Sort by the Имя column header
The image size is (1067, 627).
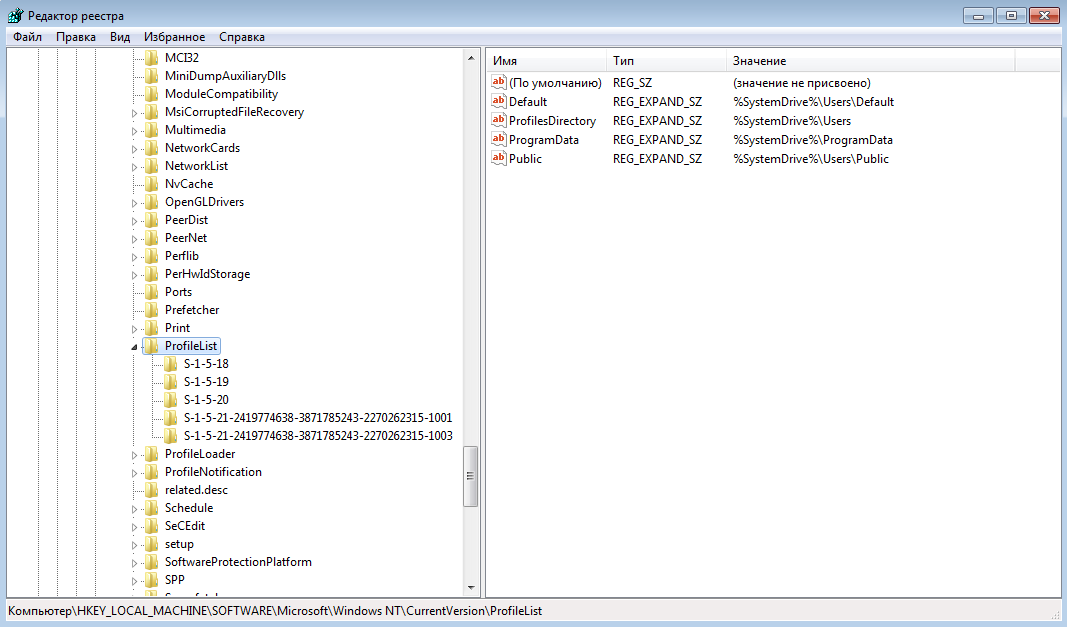546,61
